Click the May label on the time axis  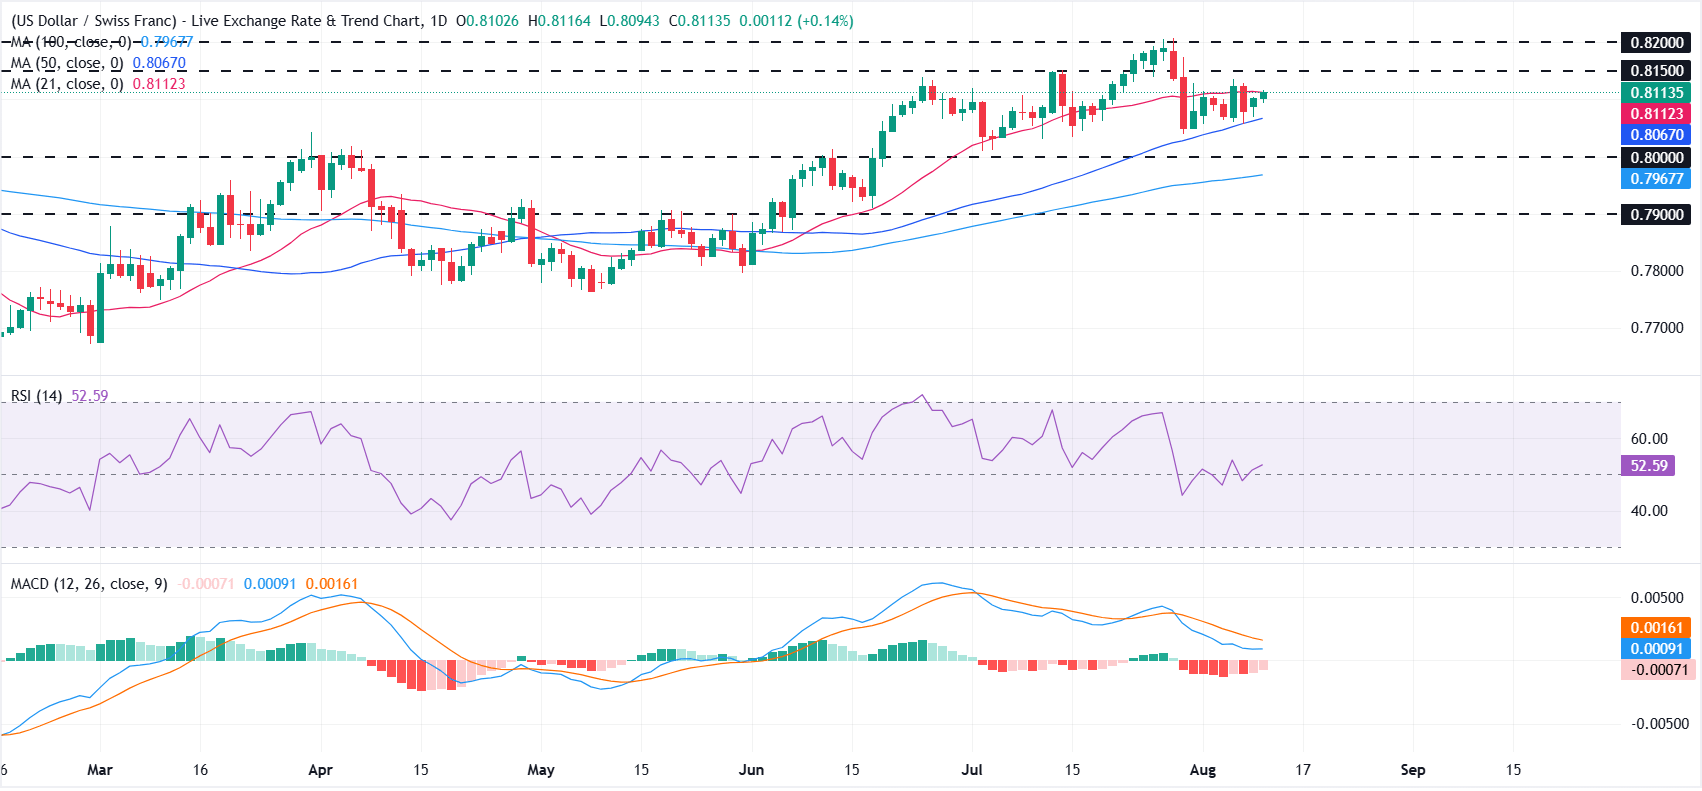tap(541, 770)
